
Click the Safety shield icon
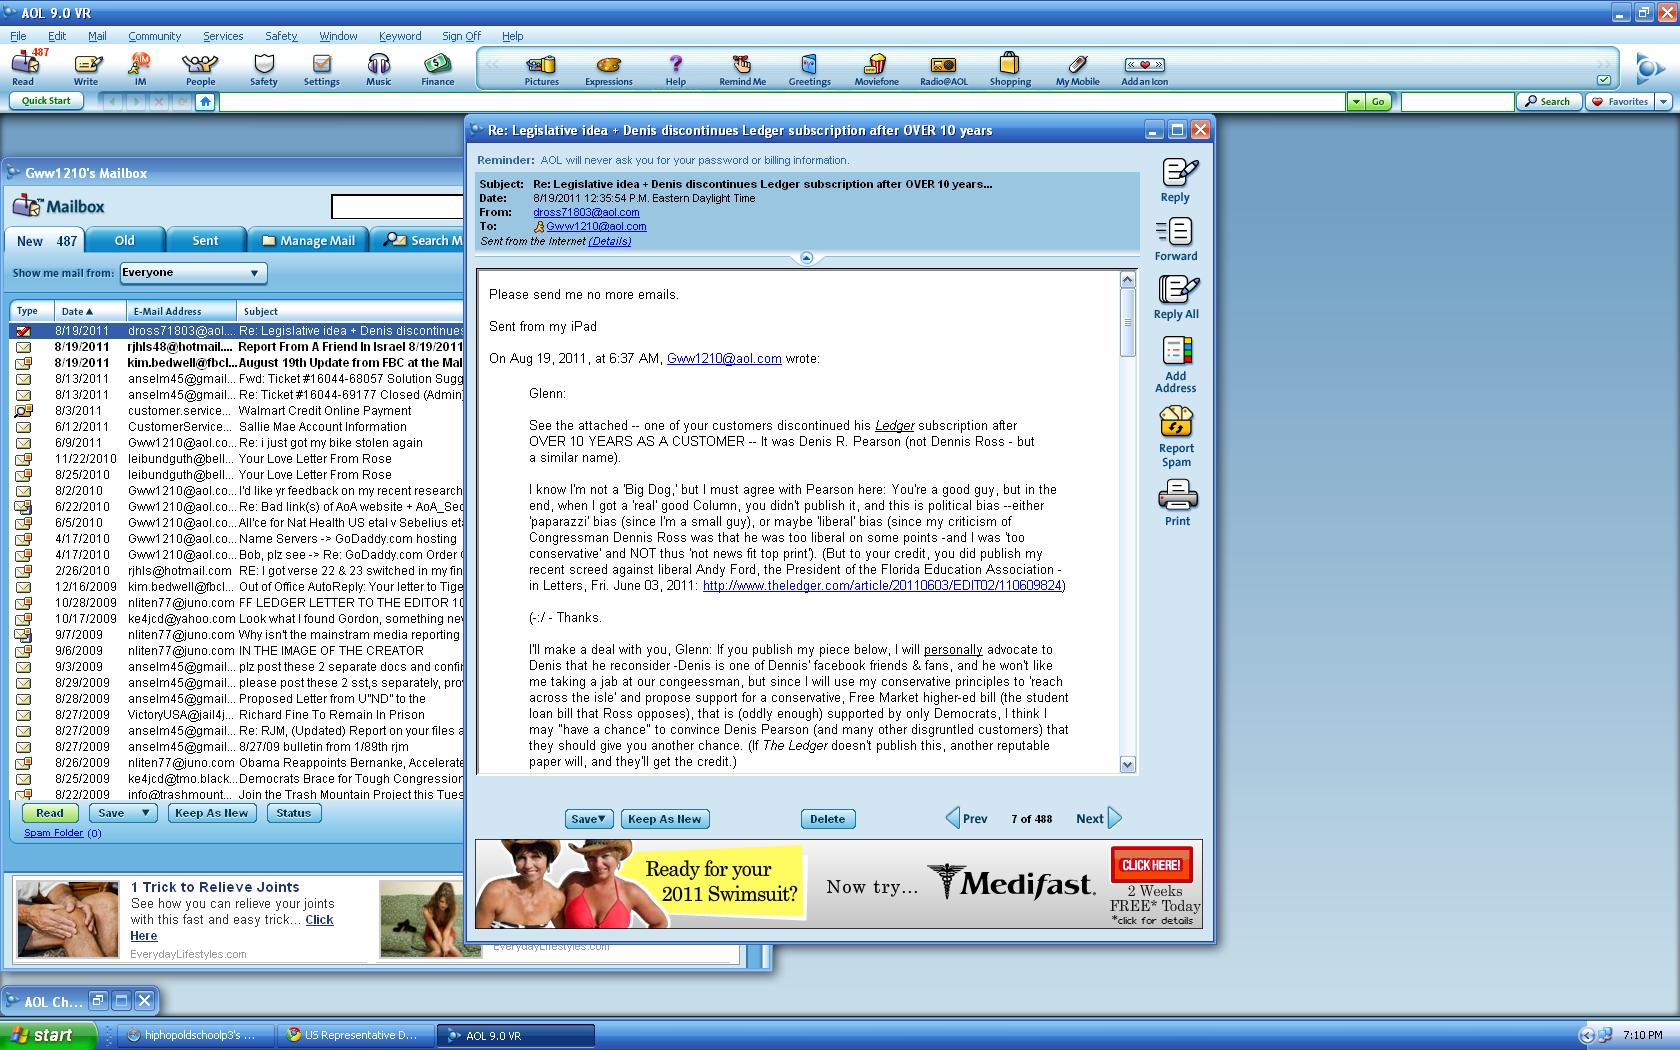(264, 67)
